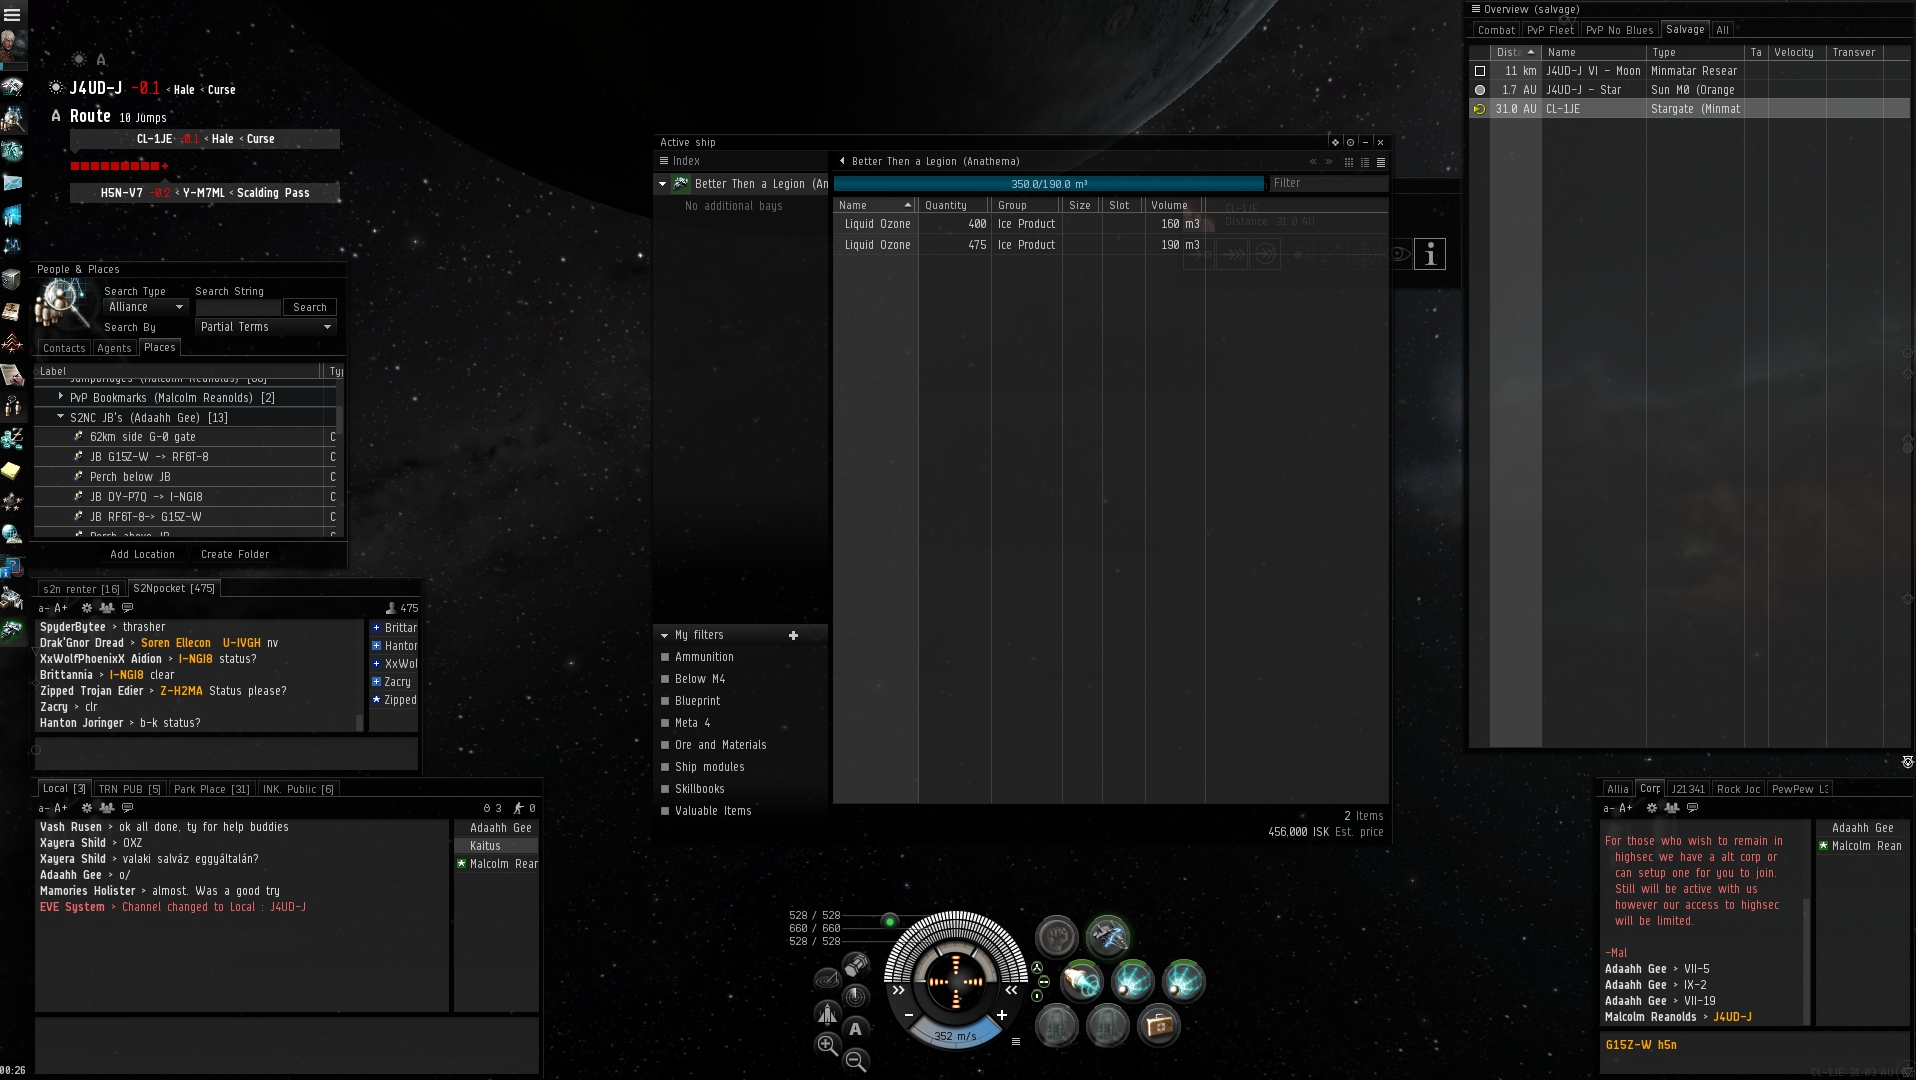Screen dimensions: 1916x1080
Task: Click the greyed-out fist module slot
Action: [1056, 937]
